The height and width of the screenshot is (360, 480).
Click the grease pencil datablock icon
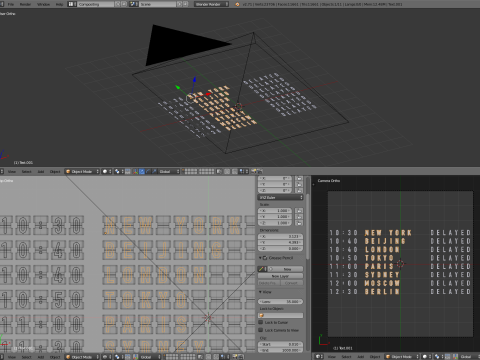[262, 269]
